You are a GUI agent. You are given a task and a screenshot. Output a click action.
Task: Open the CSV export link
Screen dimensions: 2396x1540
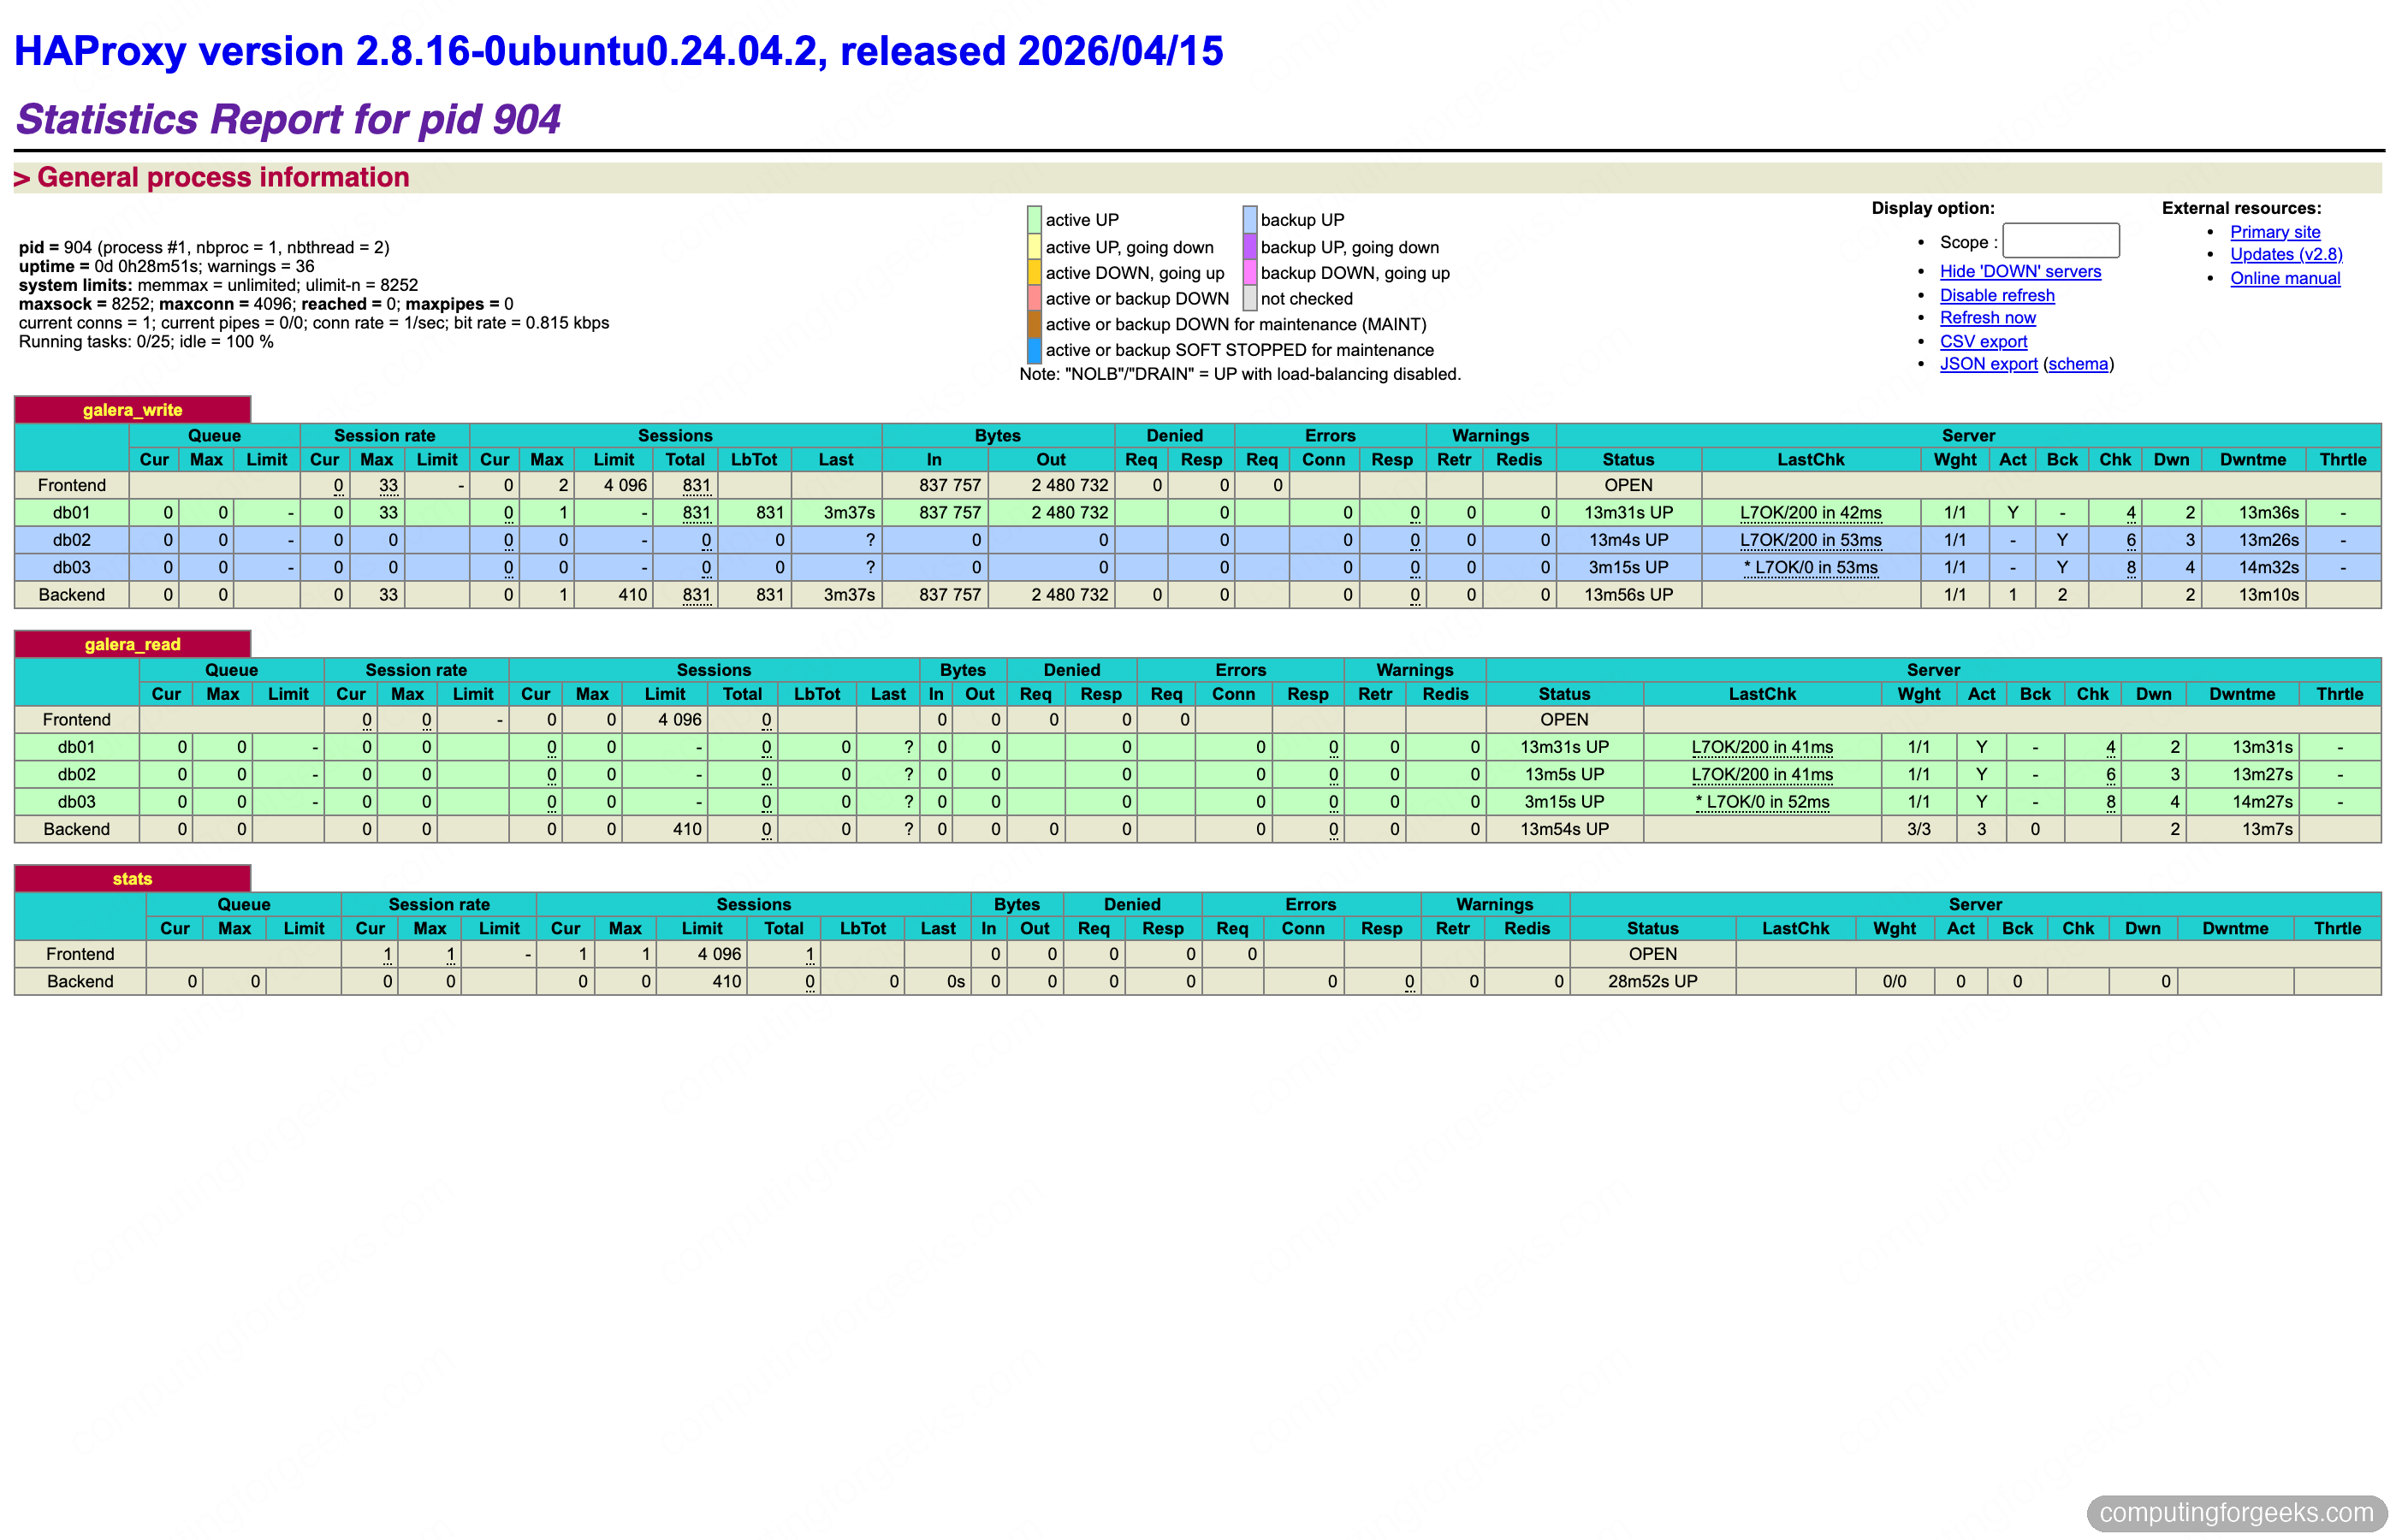(1983, 341)
